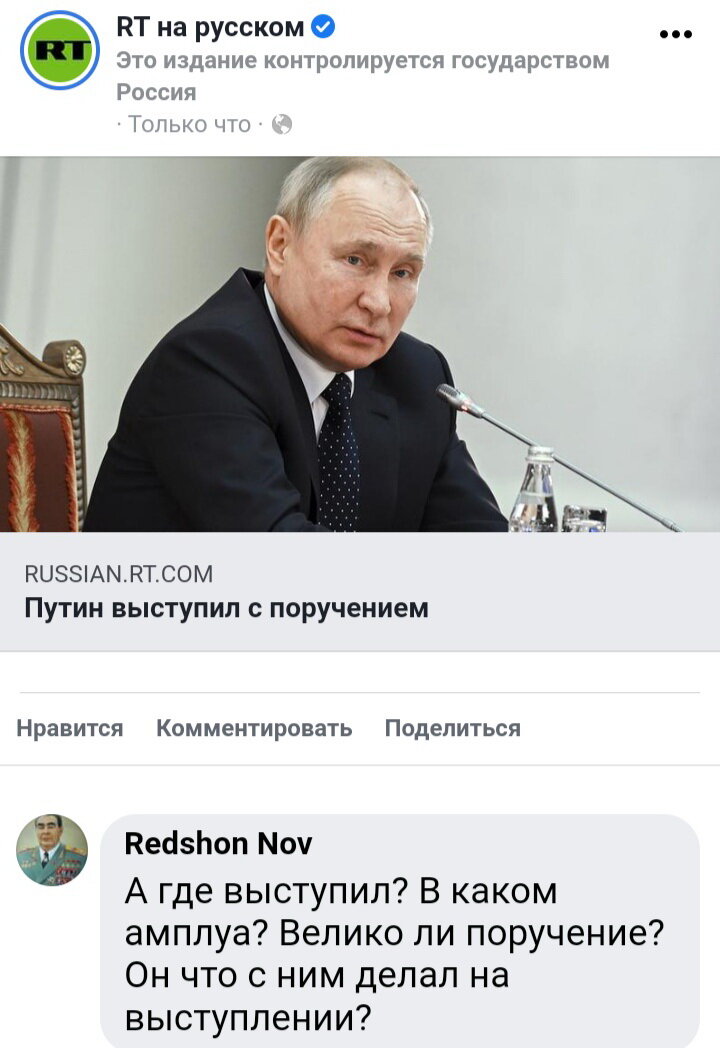
Task: Click the globe public audience icon
Action: tap(282, 124)
